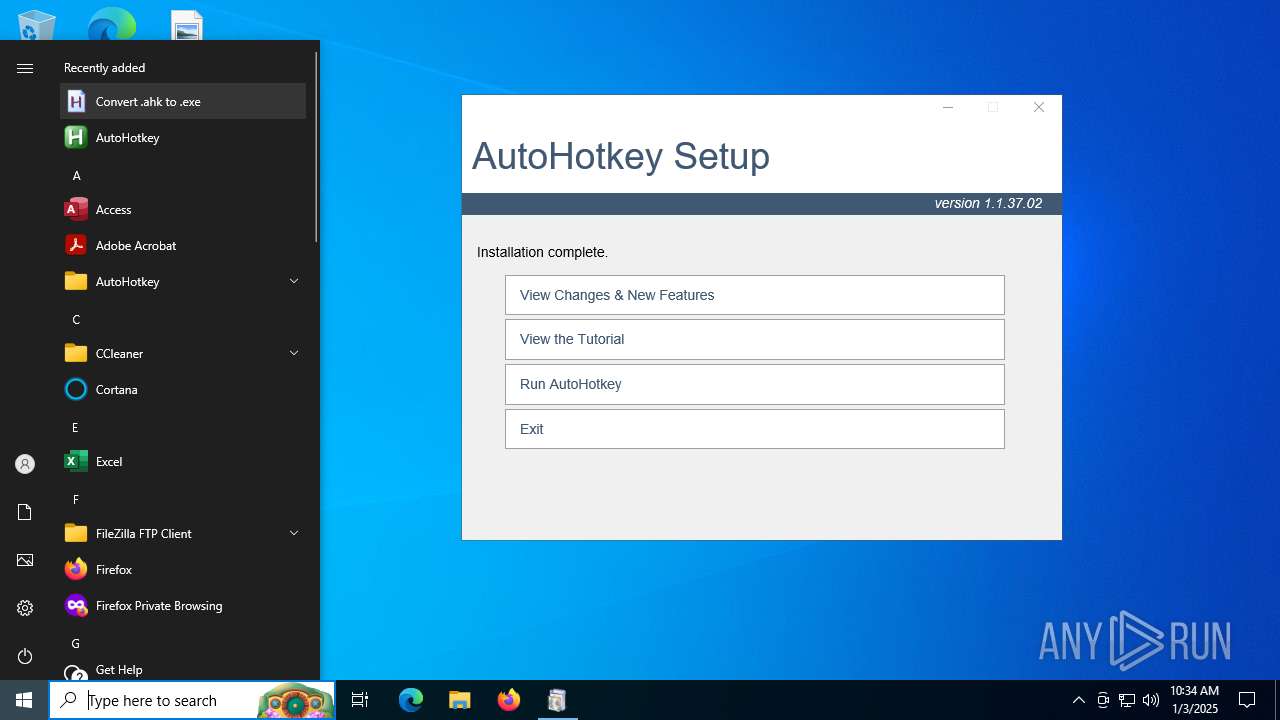Jump to letter C section header
This screenshot has height=720, width=1280.
coord(76,319)
